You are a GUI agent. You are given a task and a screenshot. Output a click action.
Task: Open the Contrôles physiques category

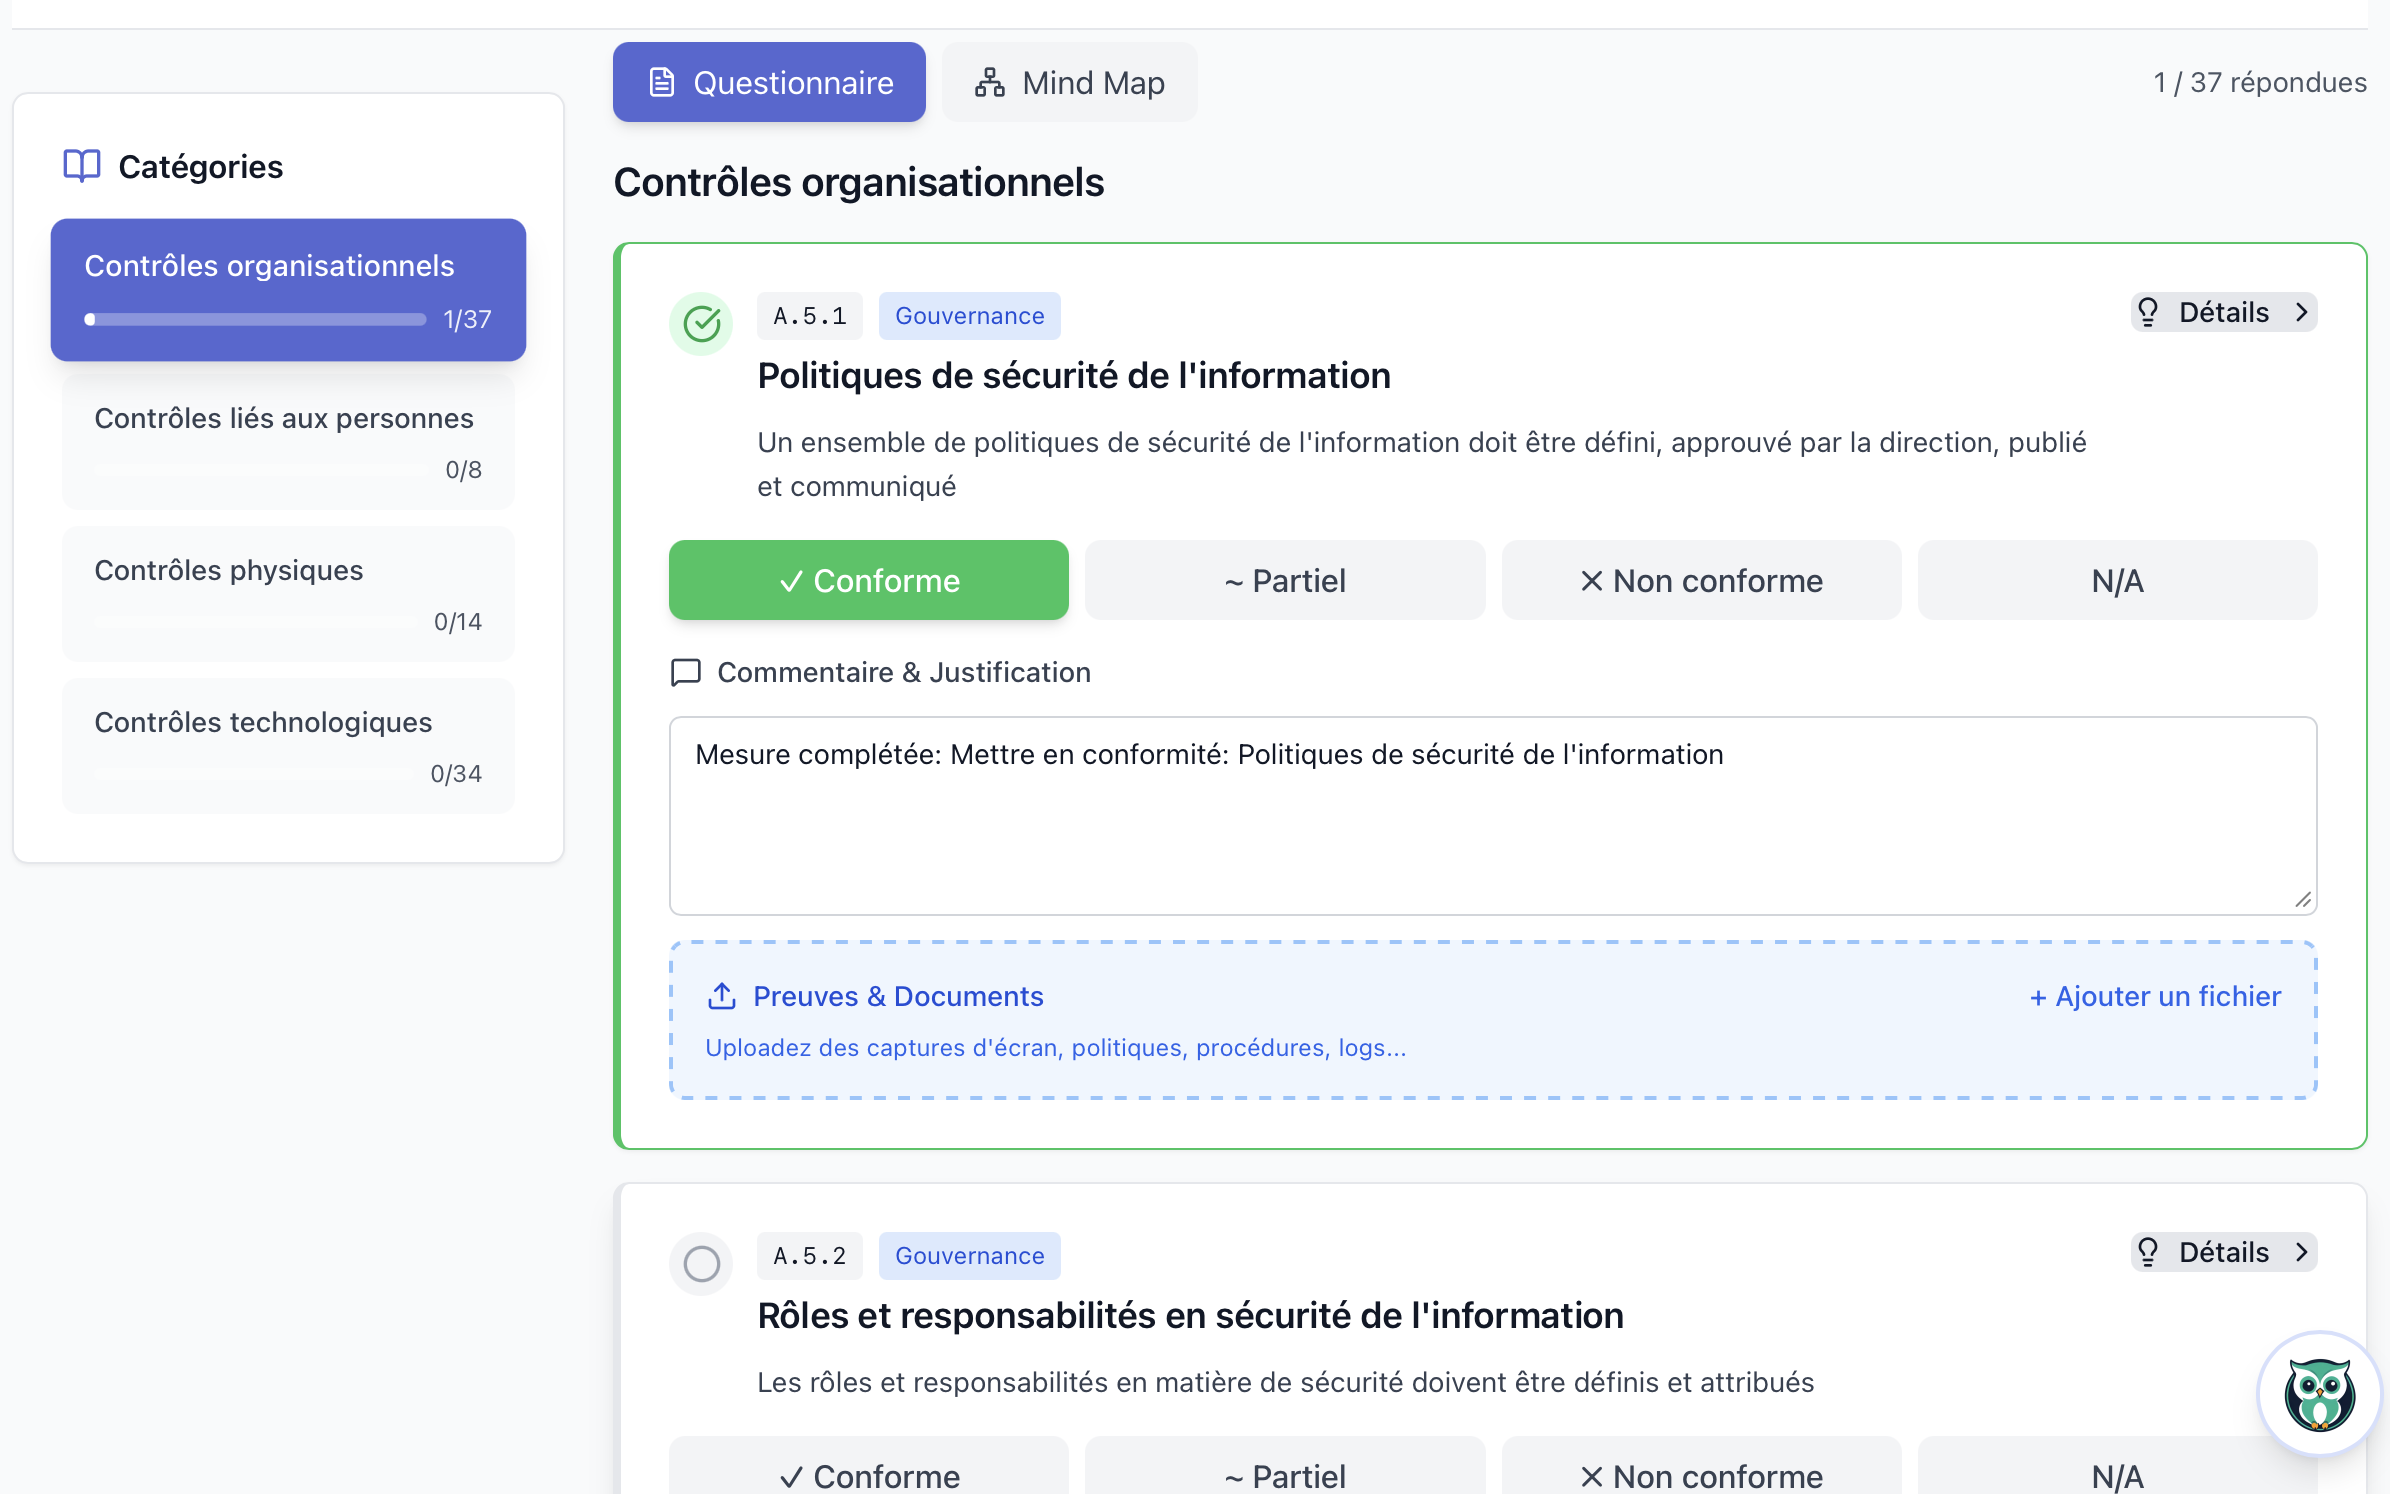(x=288, y=594)
